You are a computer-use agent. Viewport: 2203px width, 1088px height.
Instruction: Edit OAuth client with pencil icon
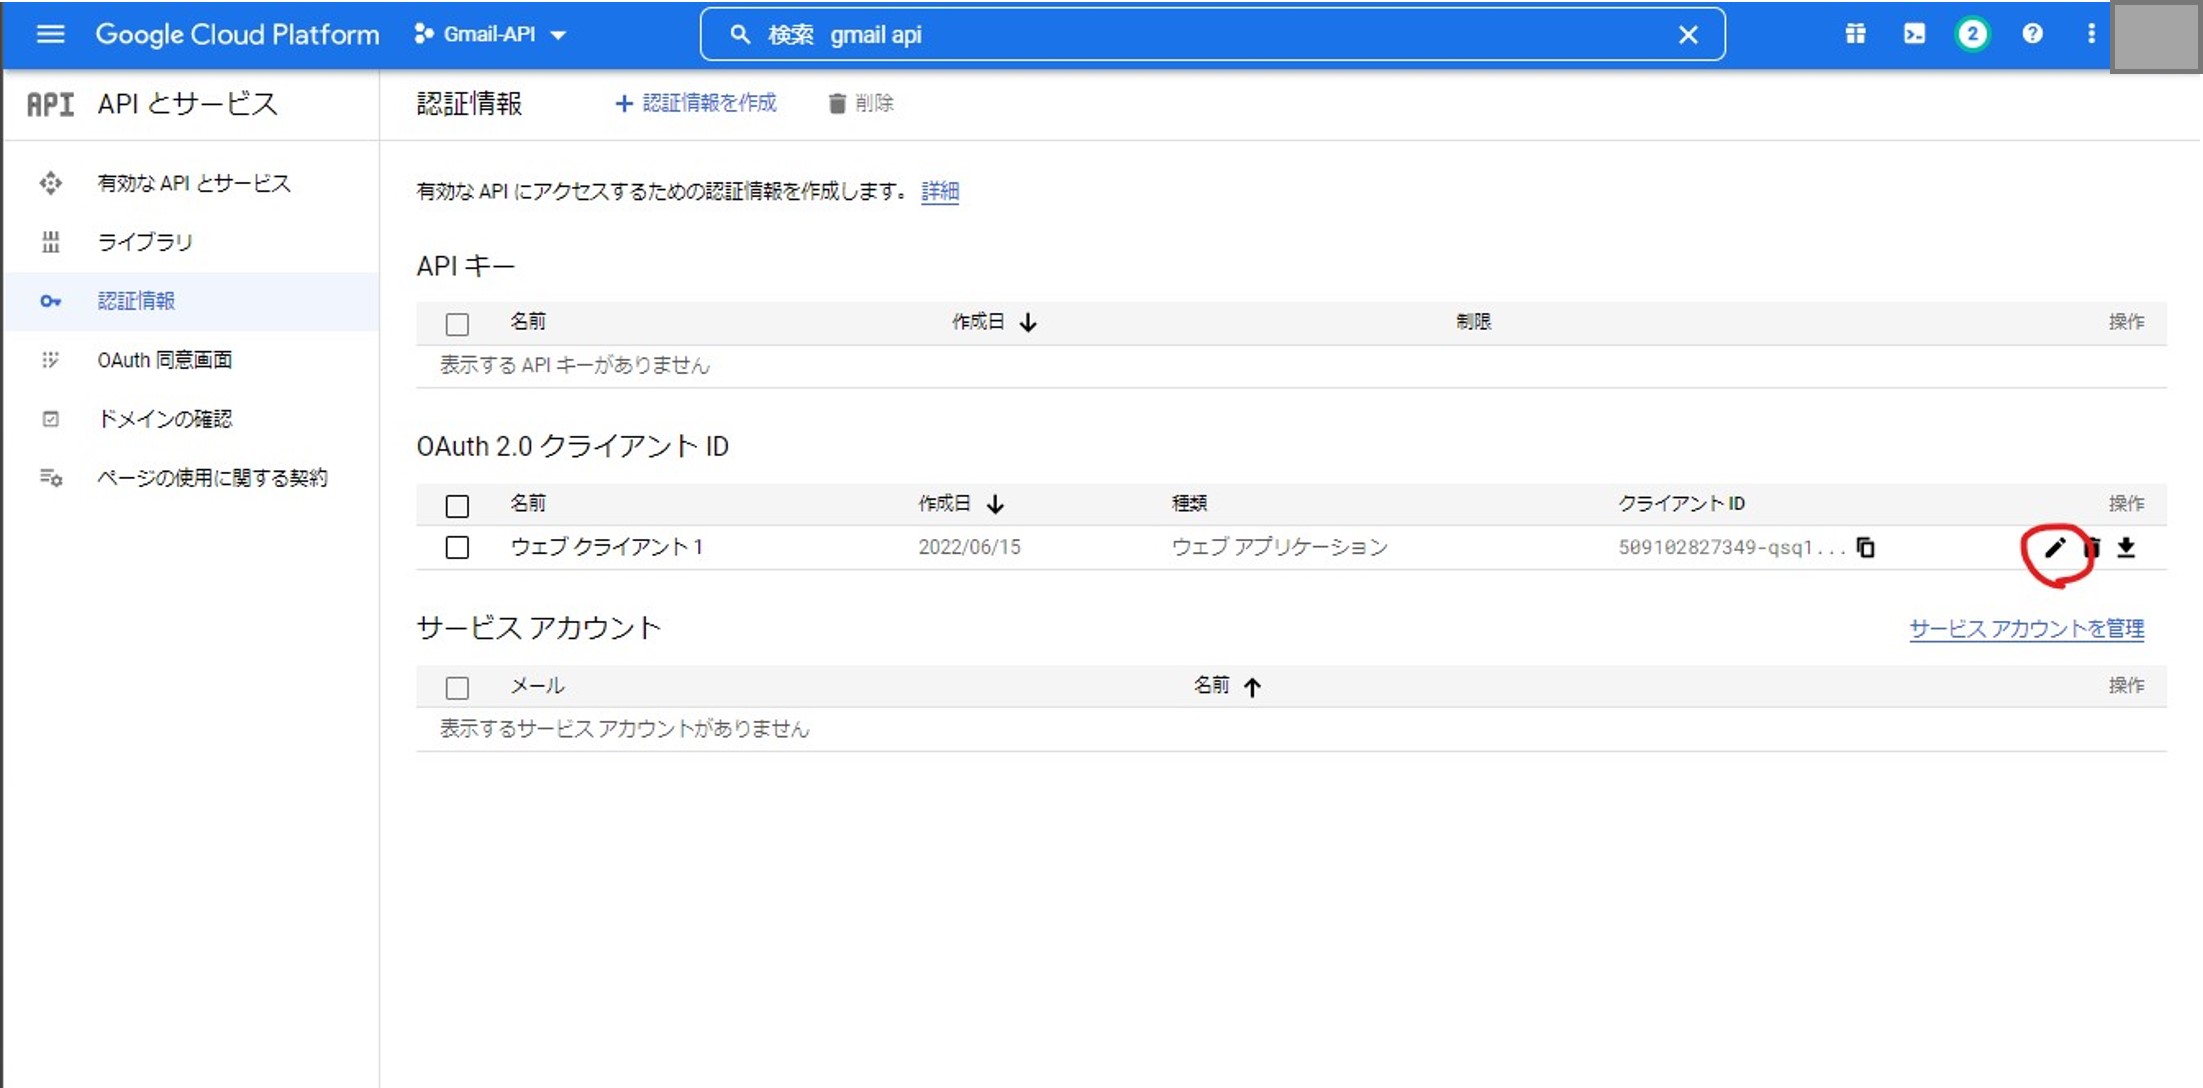[x=2054, y=548]
